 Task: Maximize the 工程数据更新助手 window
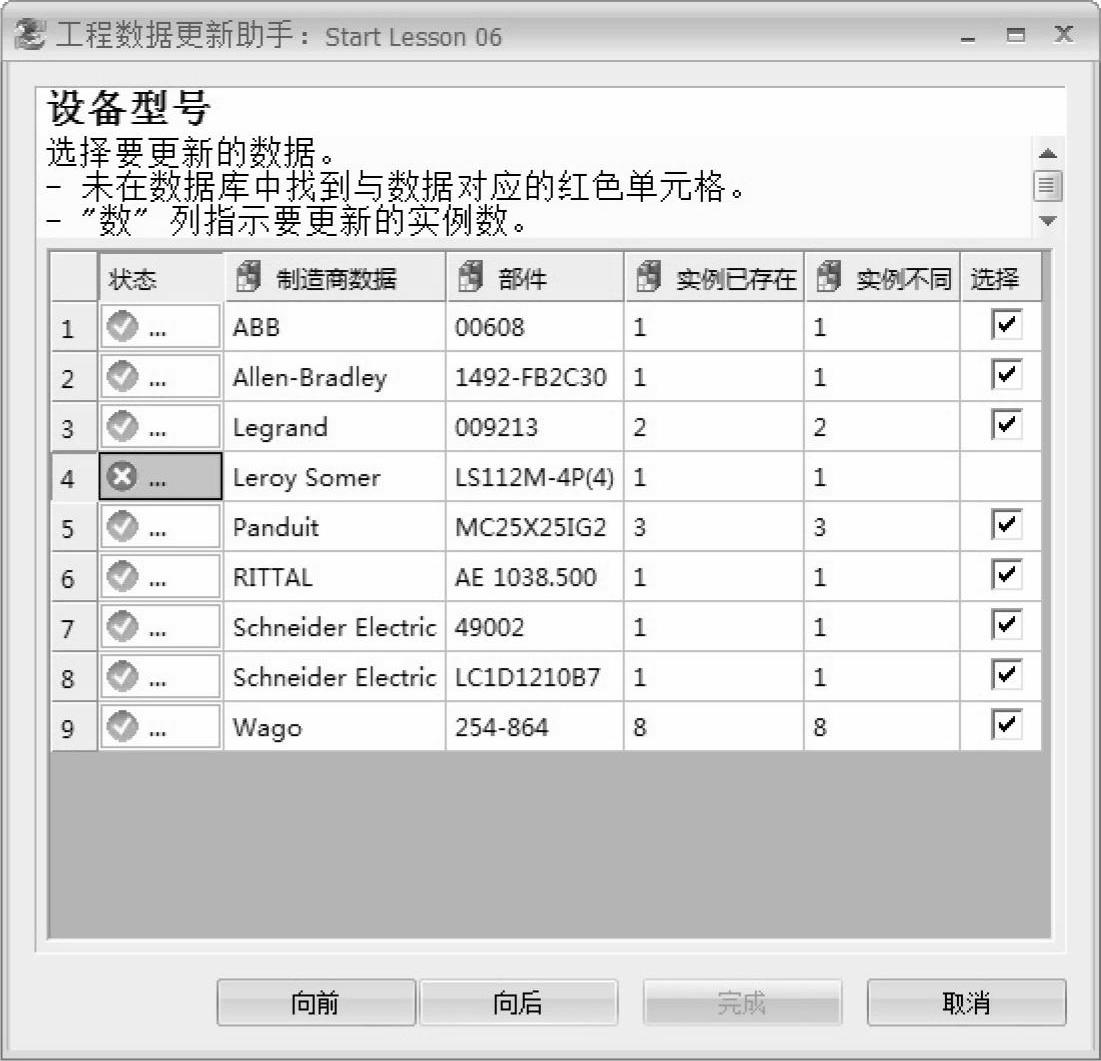1015,34
